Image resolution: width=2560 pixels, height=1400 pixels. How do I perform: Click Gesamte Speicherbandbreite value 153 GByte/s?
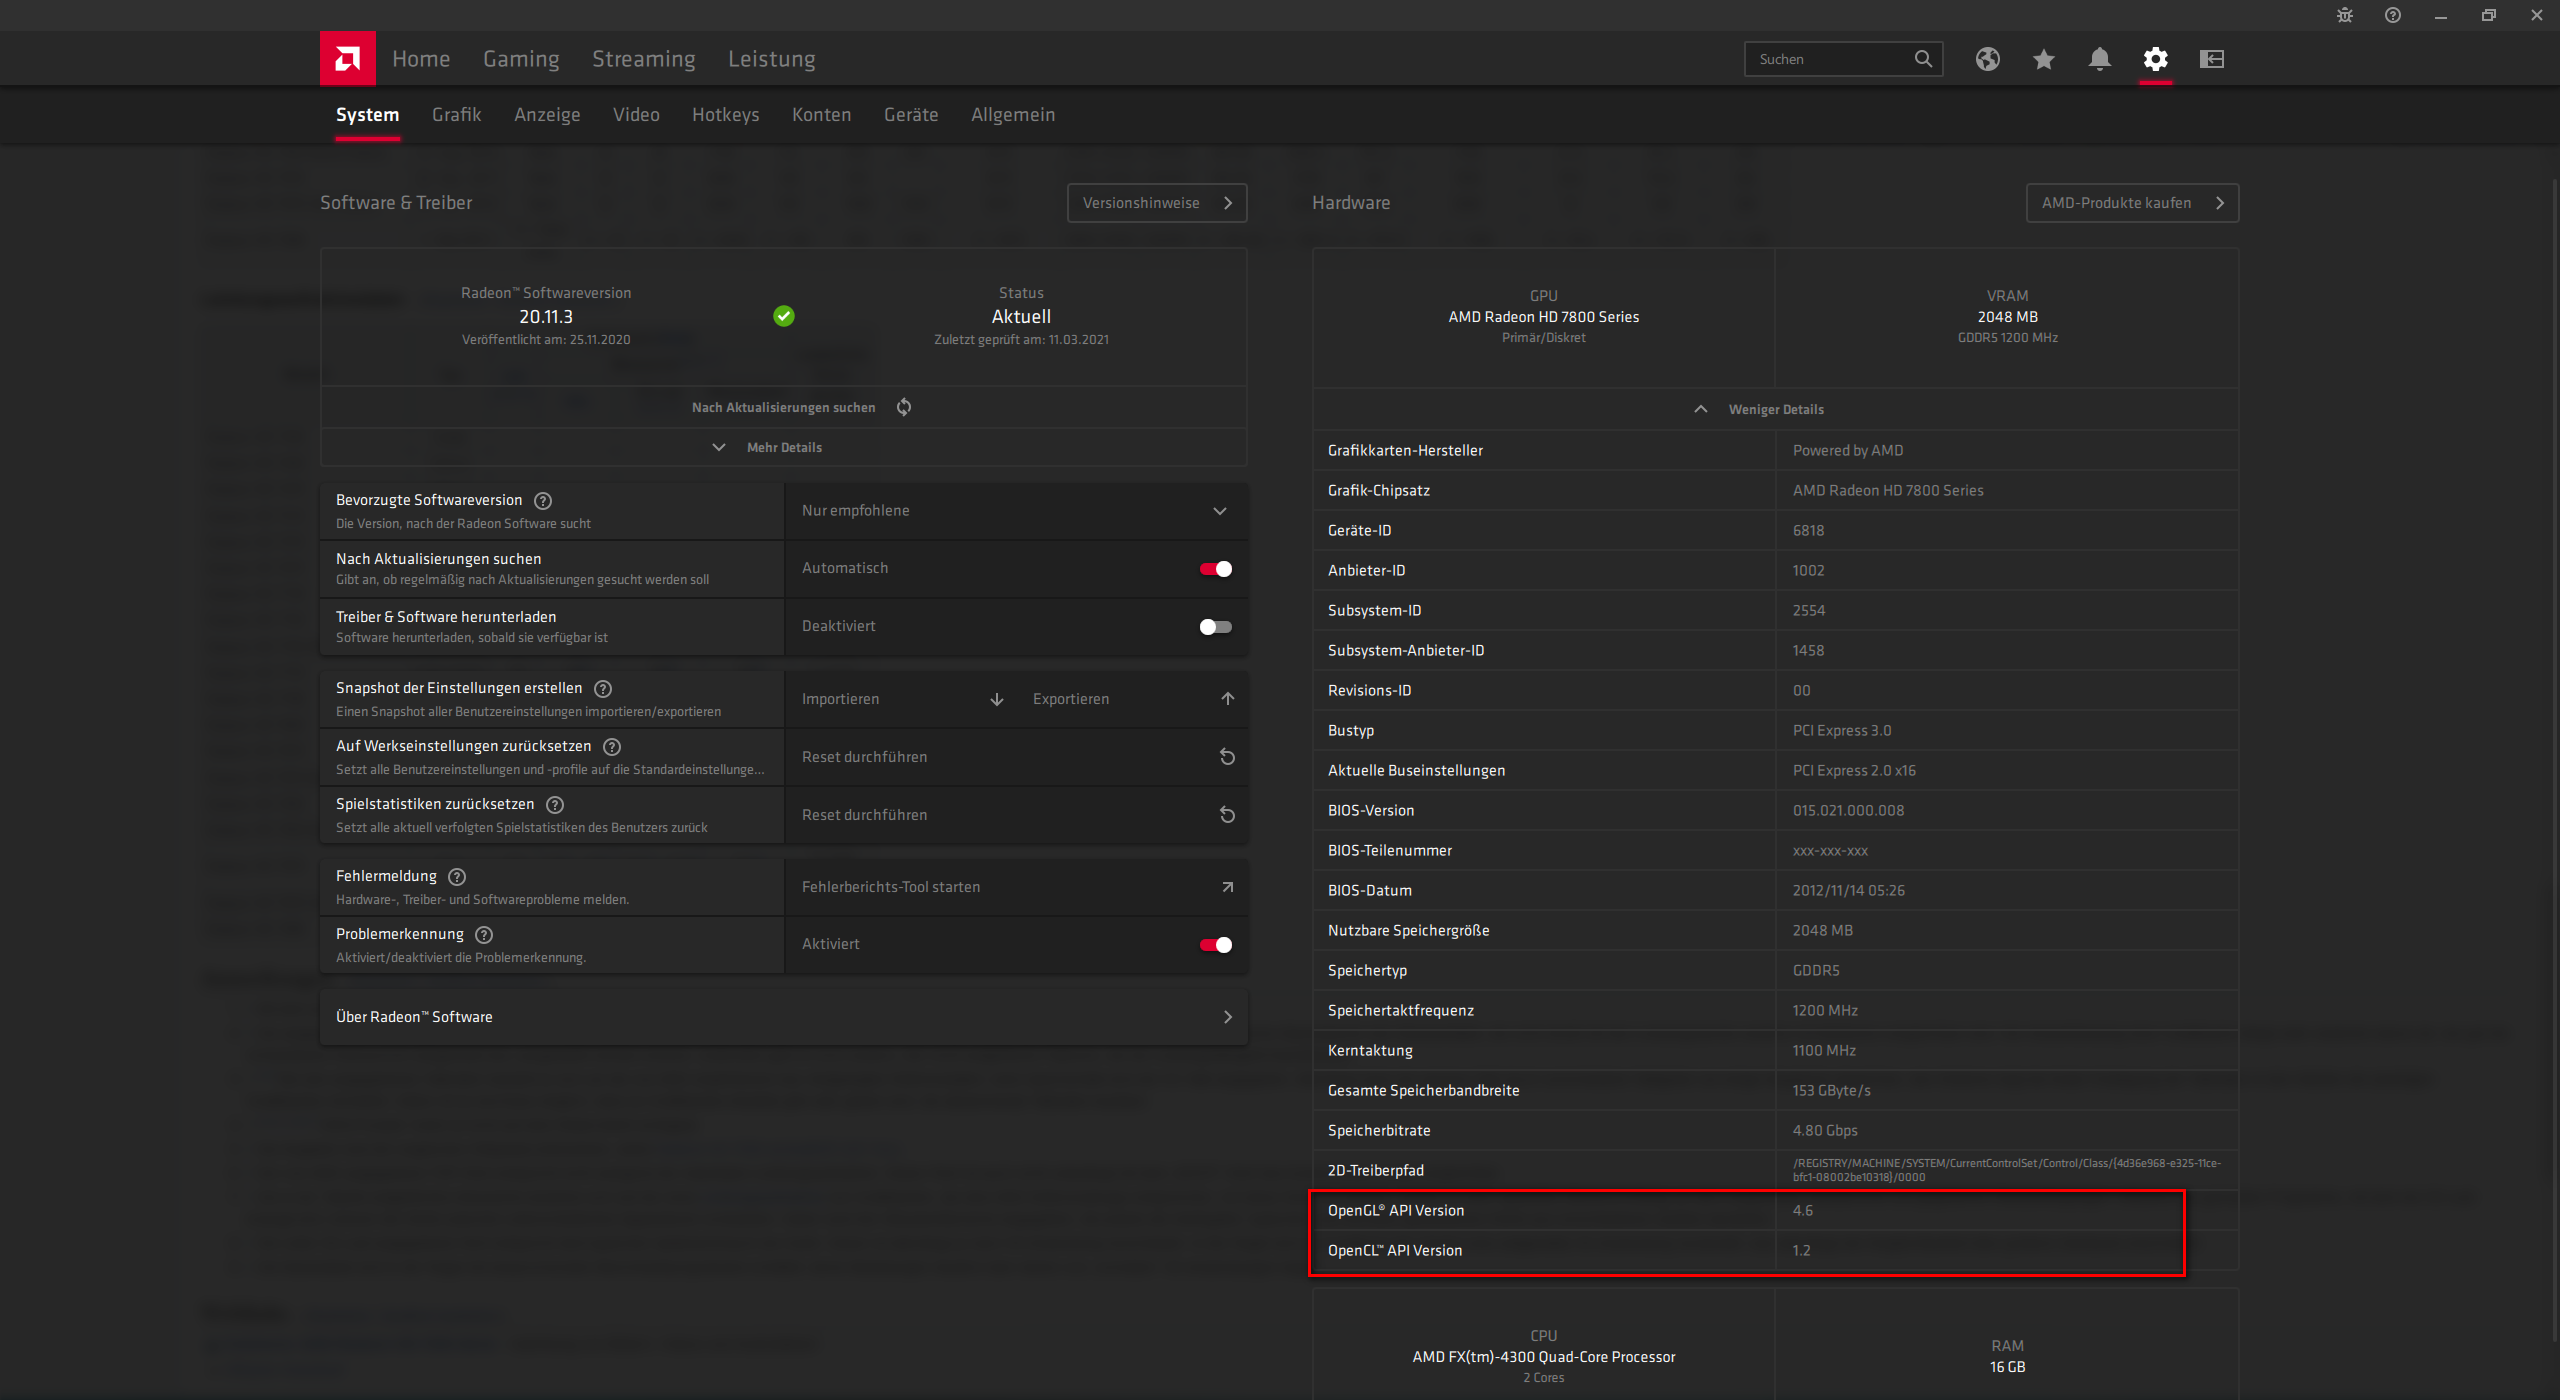click(1831, 1091)
